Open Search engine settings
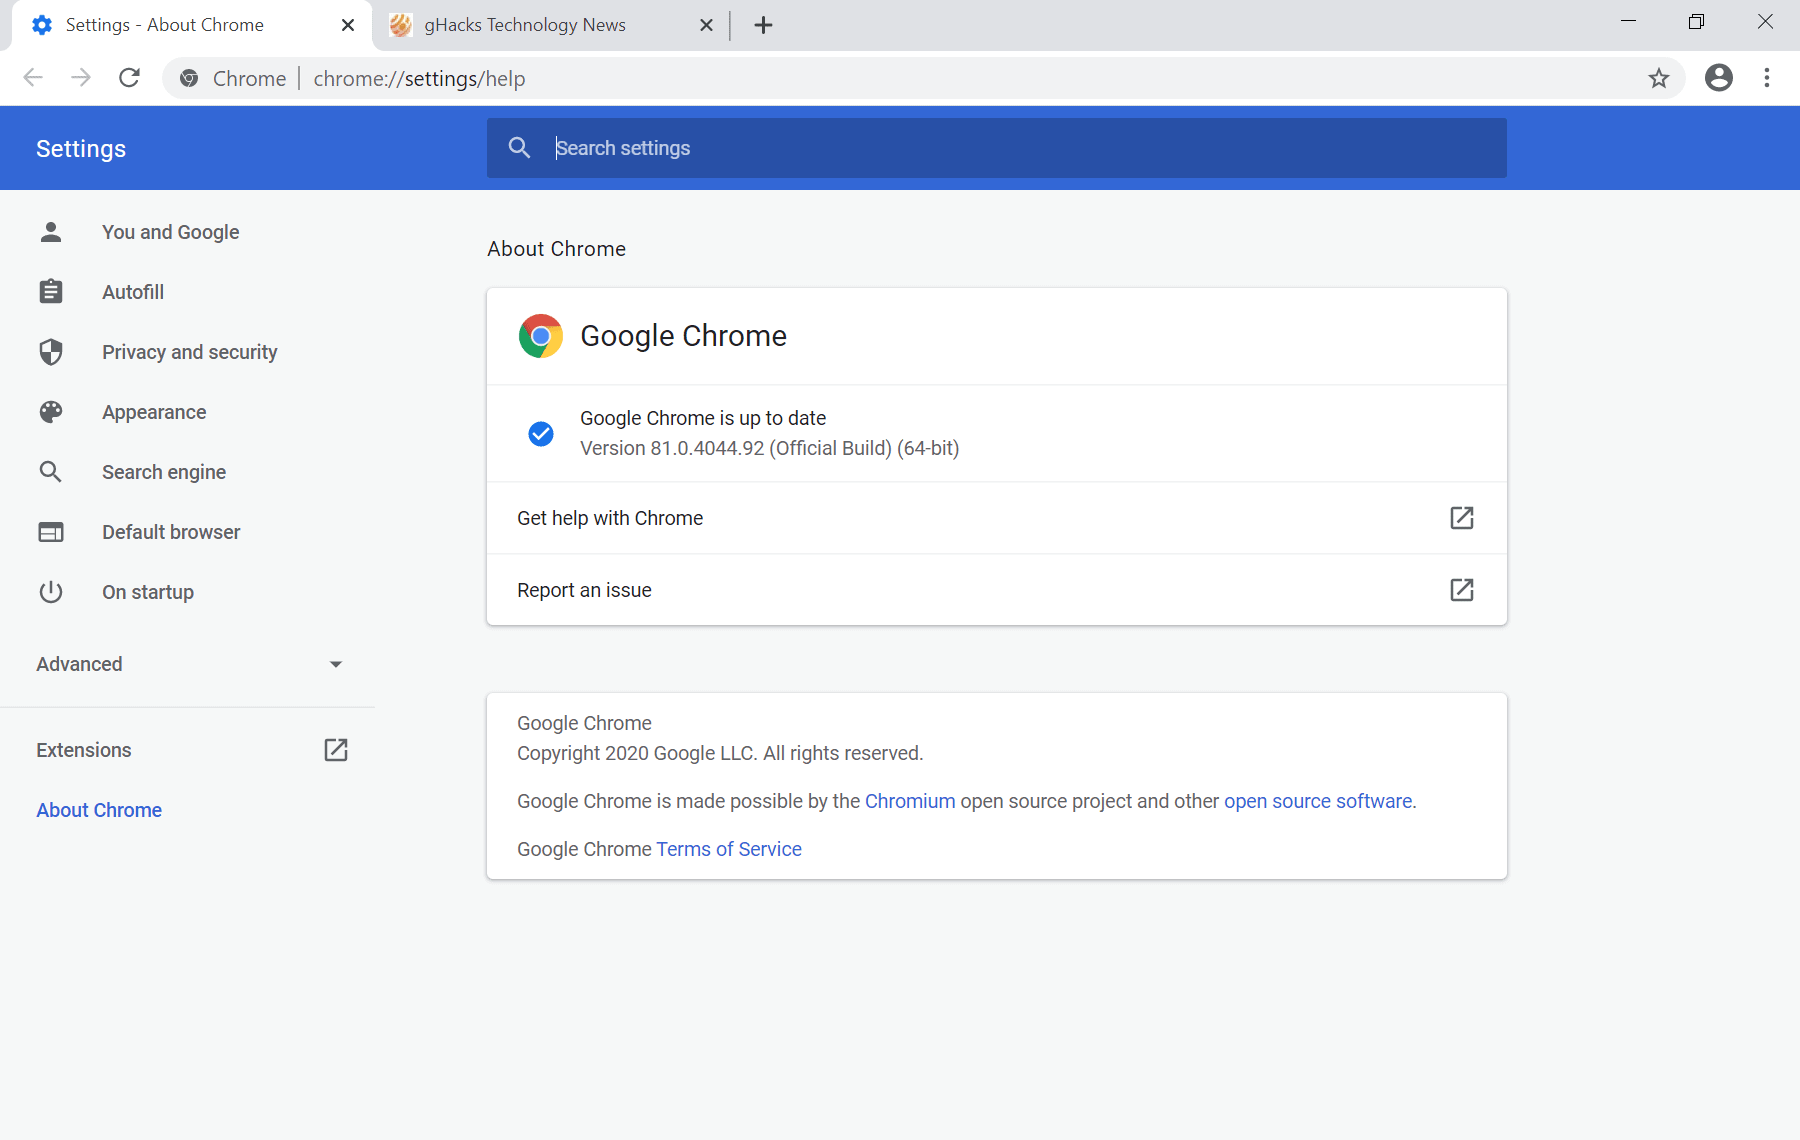The width and height of the screenshot is (1800, 1140). [164, 472]
